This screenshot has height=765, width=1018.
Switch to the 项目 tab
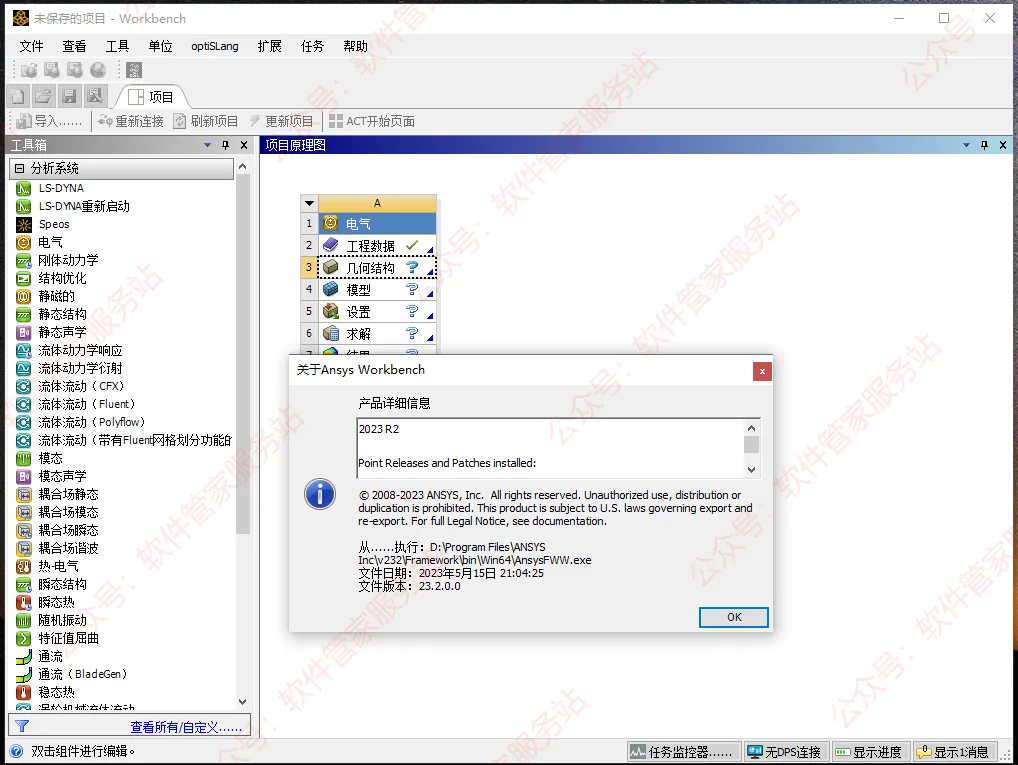[x=151, y=97]
